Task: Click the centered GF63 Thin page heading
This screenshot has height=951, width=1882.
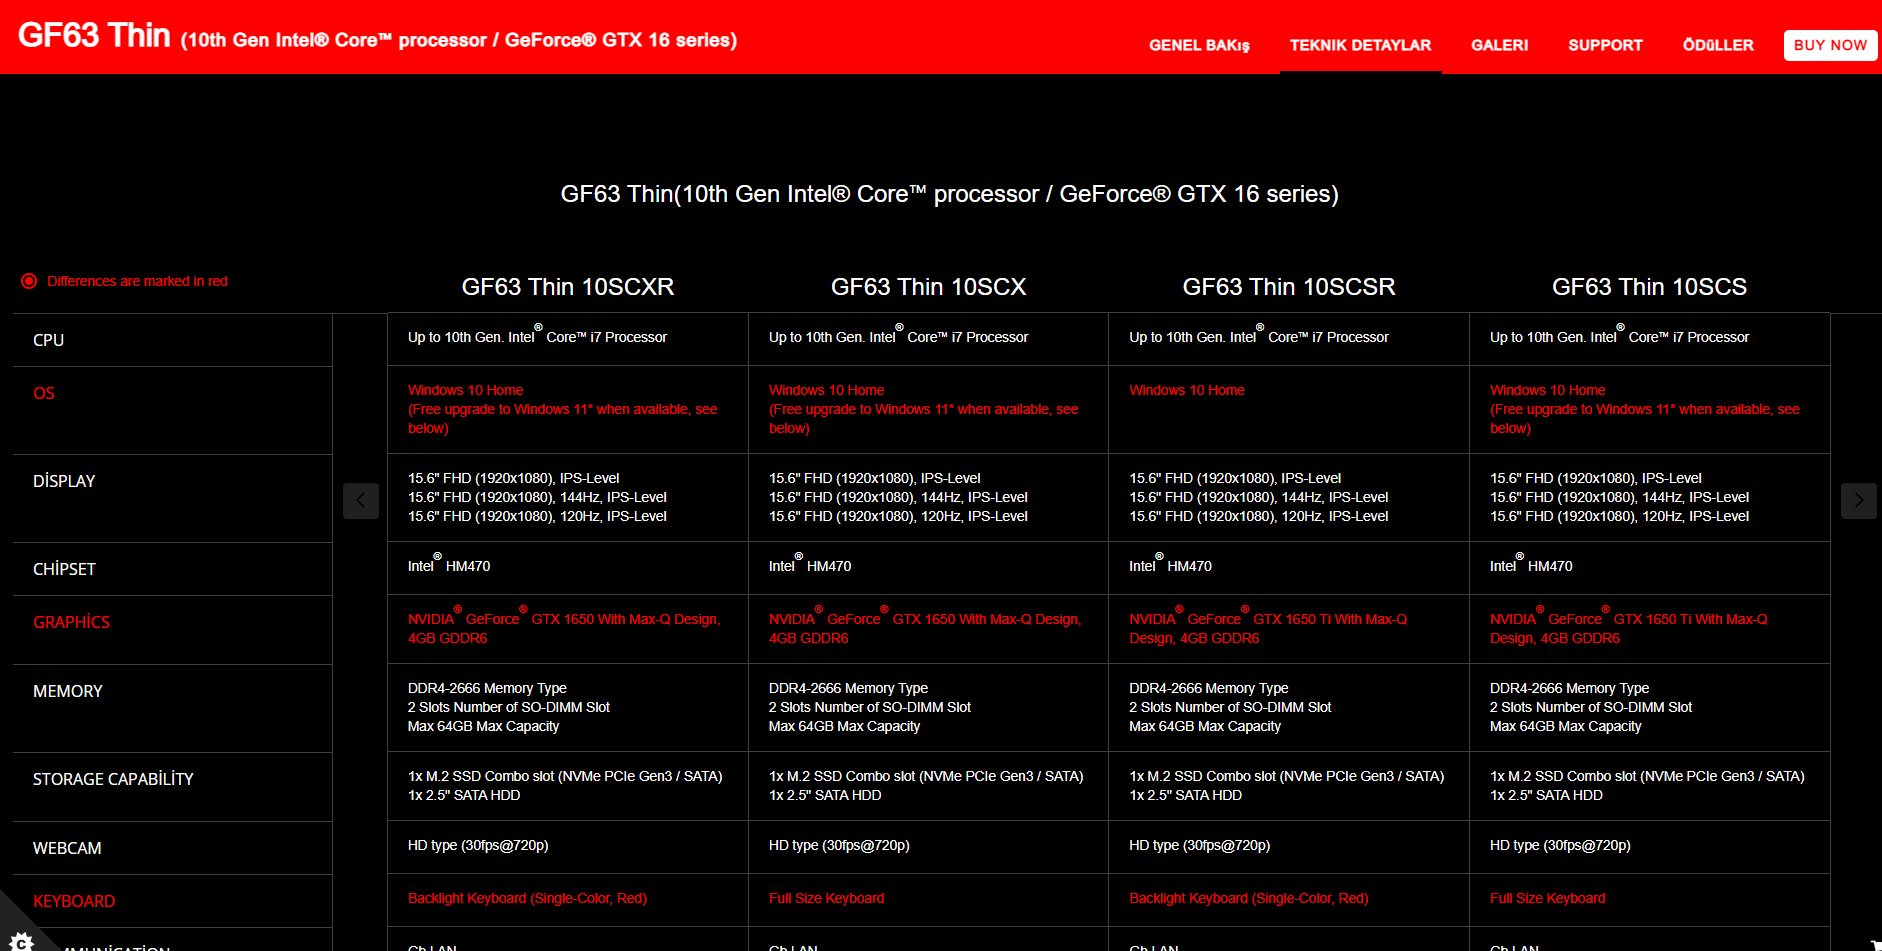Action: (x=949, y=194)
